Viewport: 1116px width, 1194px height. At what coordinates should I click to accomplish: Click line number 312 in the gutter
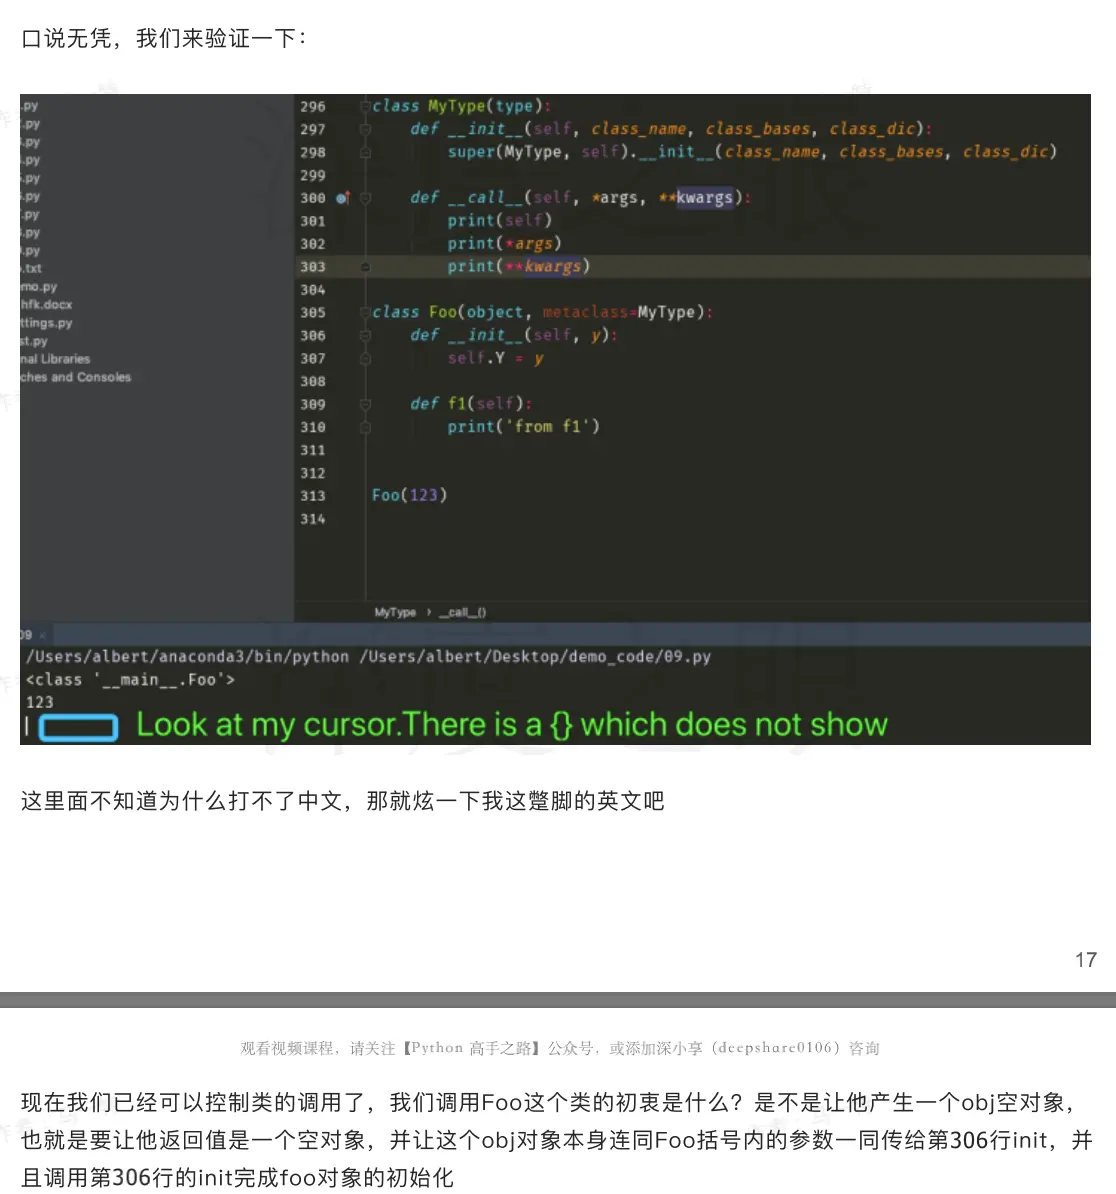click(313, 473)
